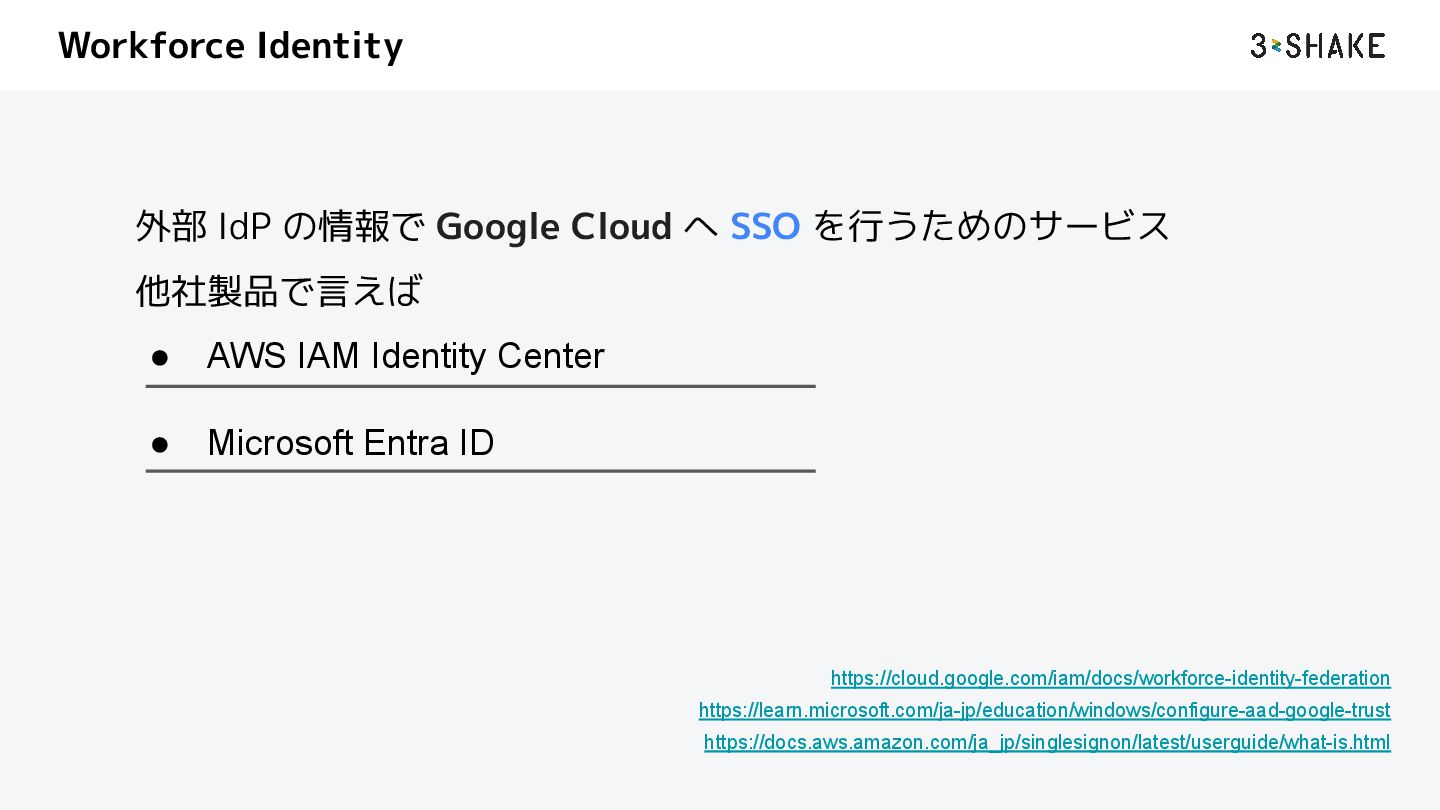
Task: Click the bullet dot before Microsoft Entra ID
Action: point(159,443)
